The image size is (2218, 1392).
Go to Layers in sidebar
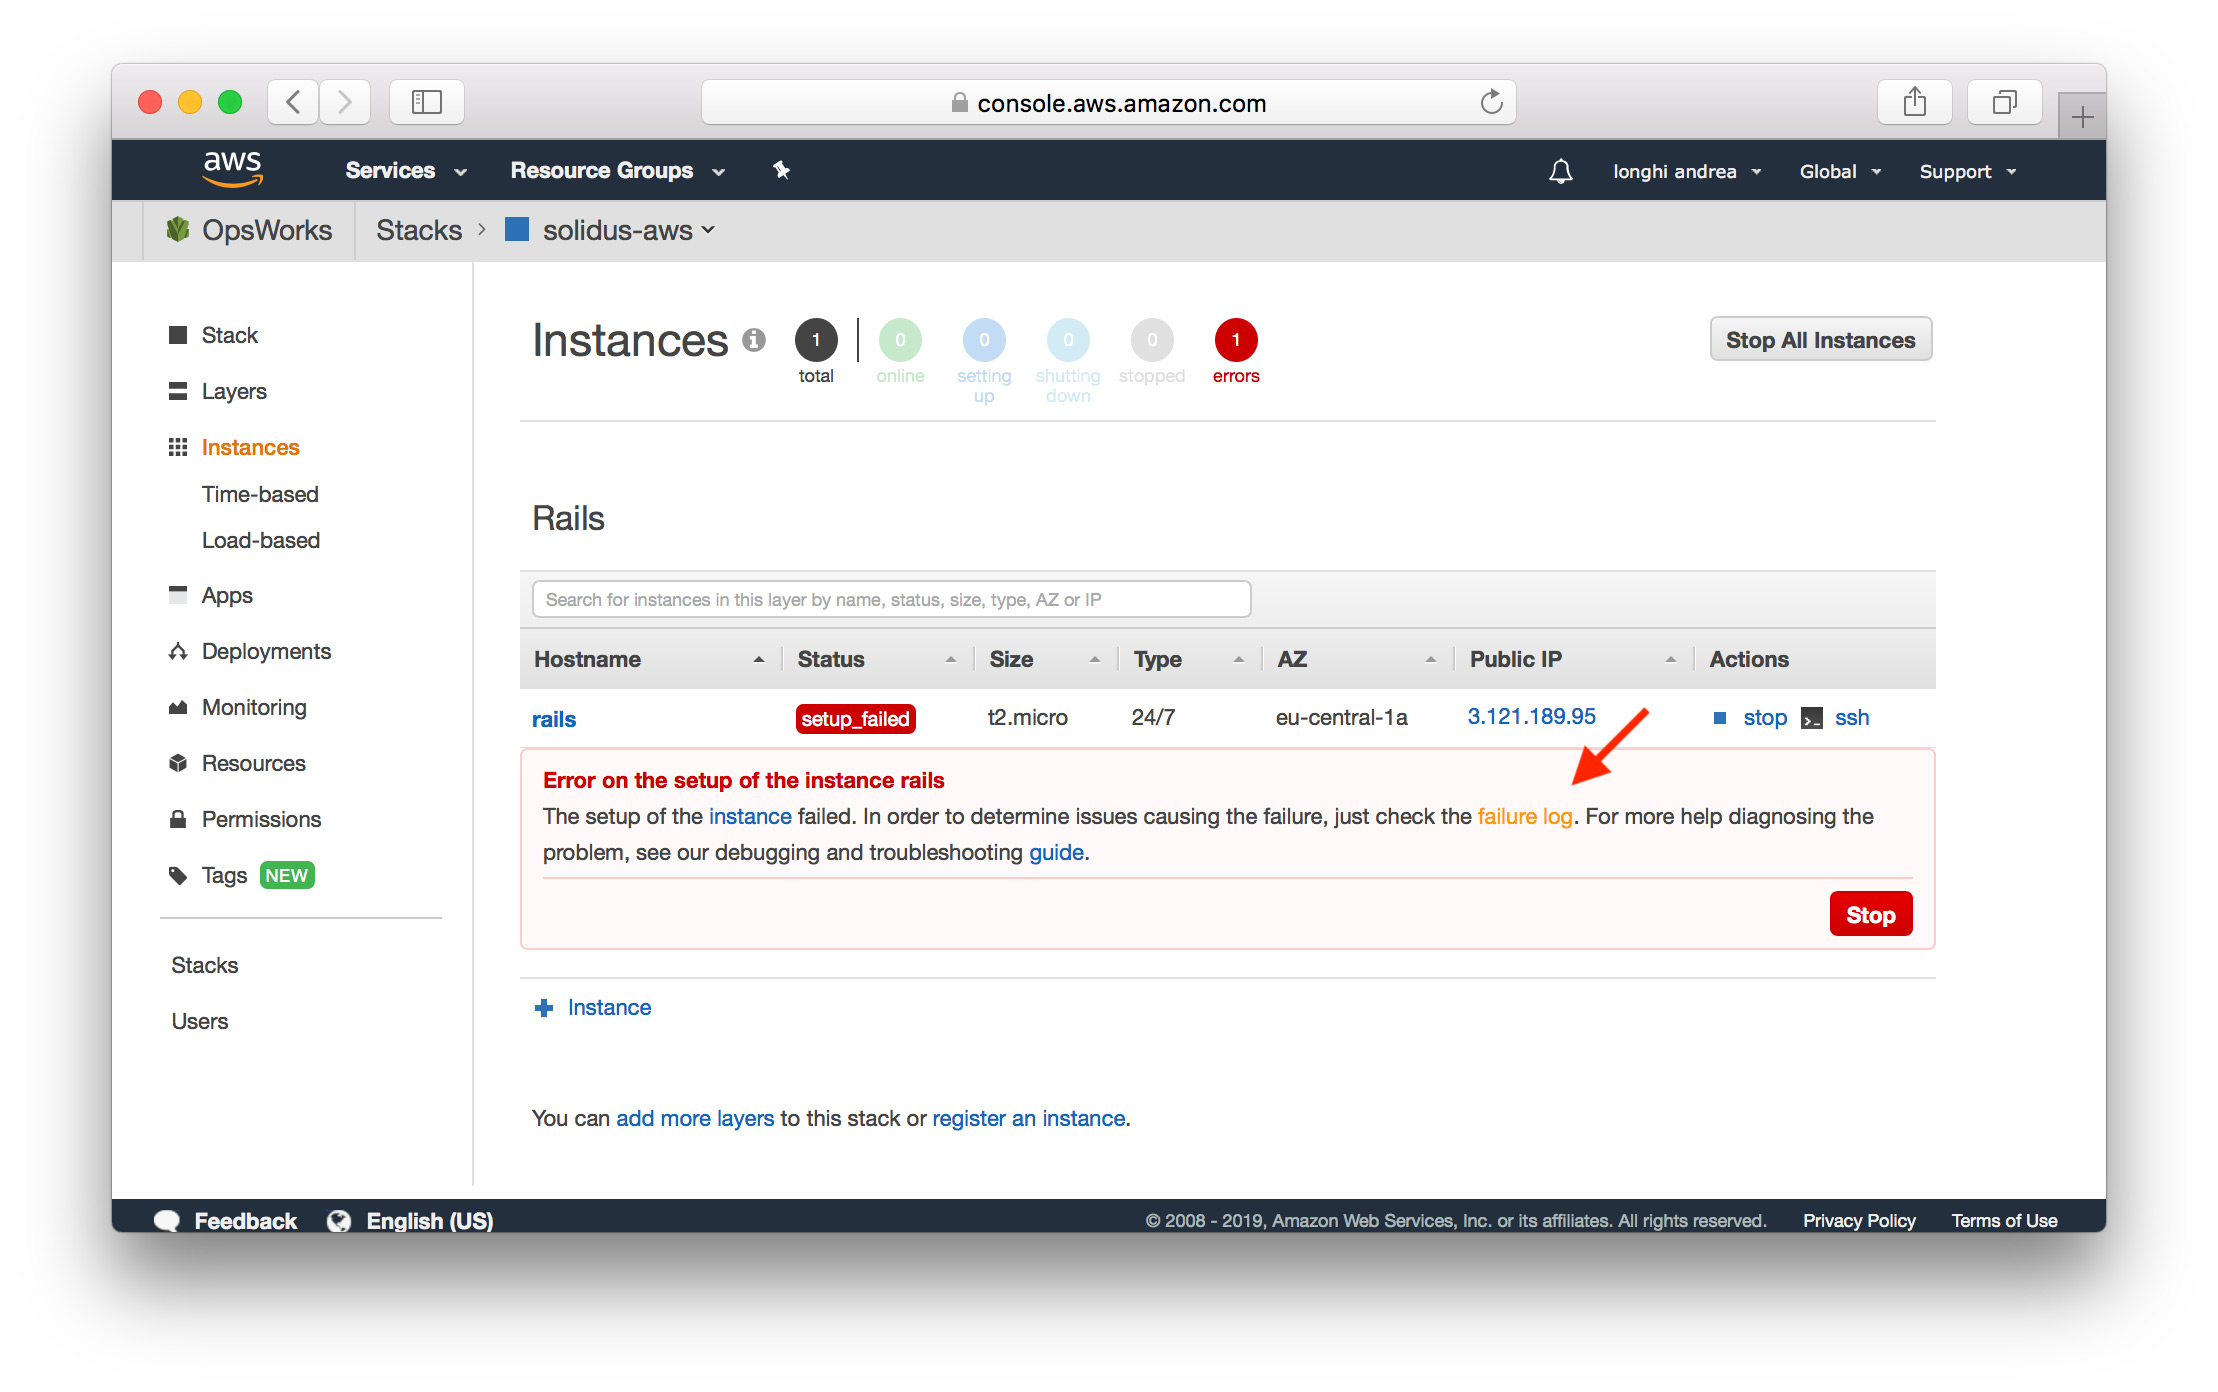pos(234,391)
